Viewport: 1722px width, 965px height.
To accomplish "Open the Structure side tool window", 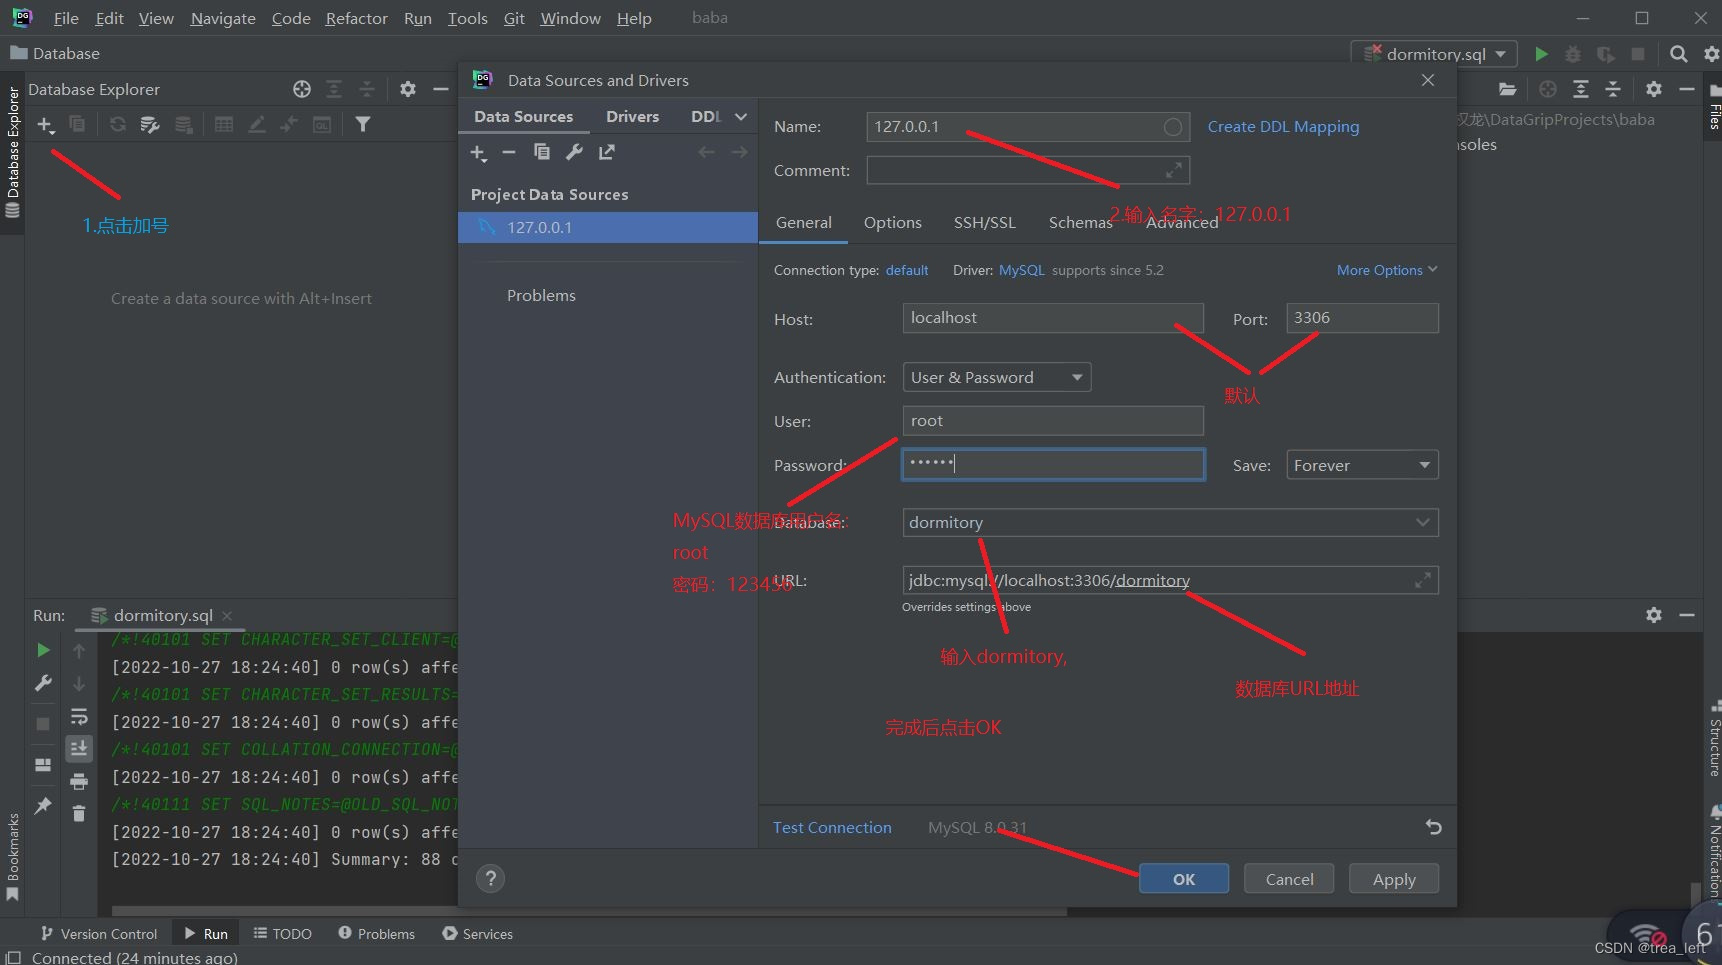I will pyautogui.click(x=1714, y=738).
